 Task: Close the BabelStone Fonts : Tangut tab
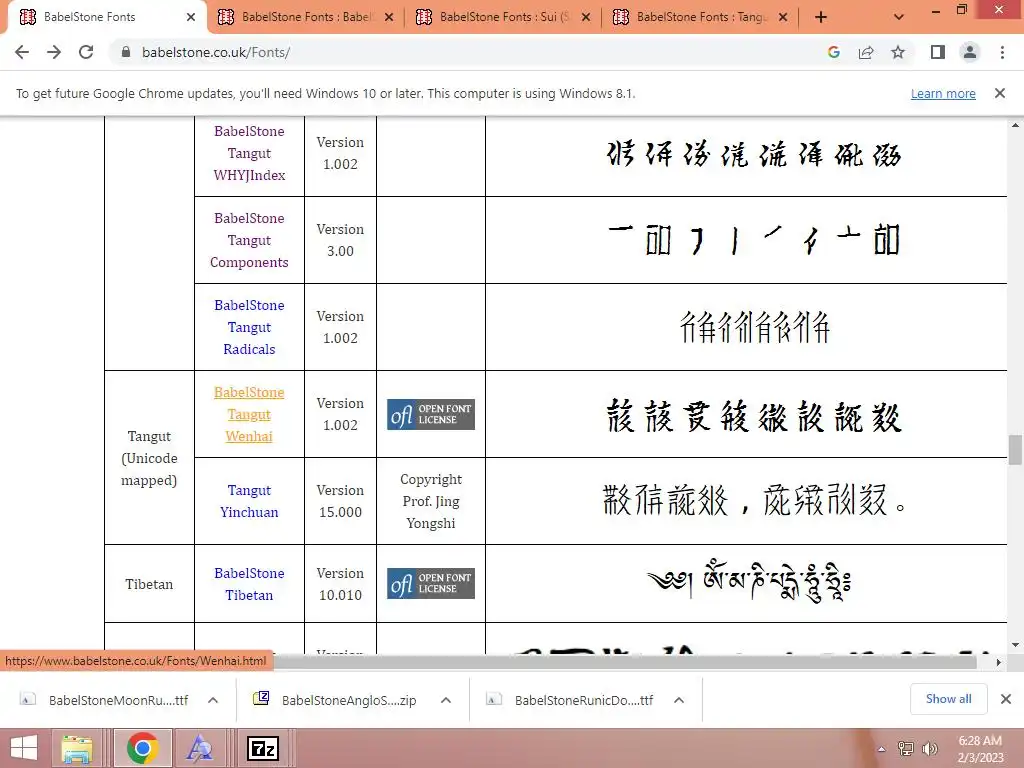[x=783, y=18]
